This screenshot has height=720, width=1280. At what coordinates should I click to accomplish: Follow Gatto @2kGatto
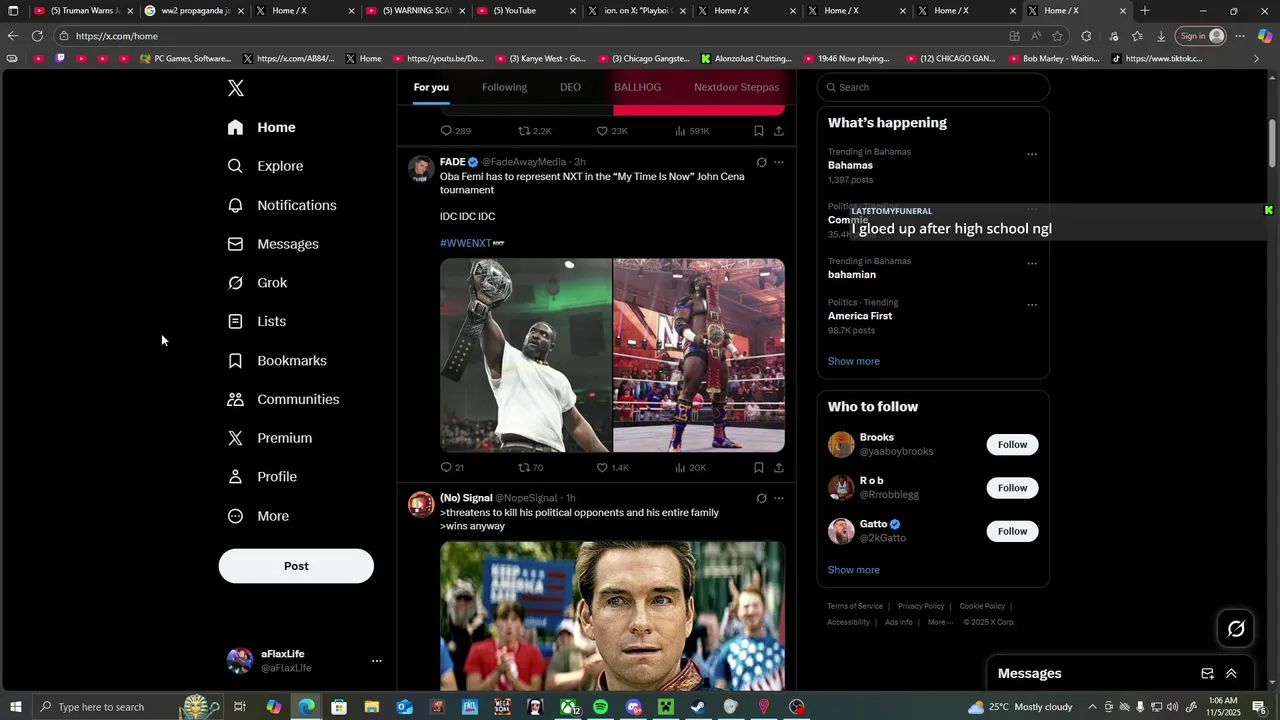pos(1012,531)
